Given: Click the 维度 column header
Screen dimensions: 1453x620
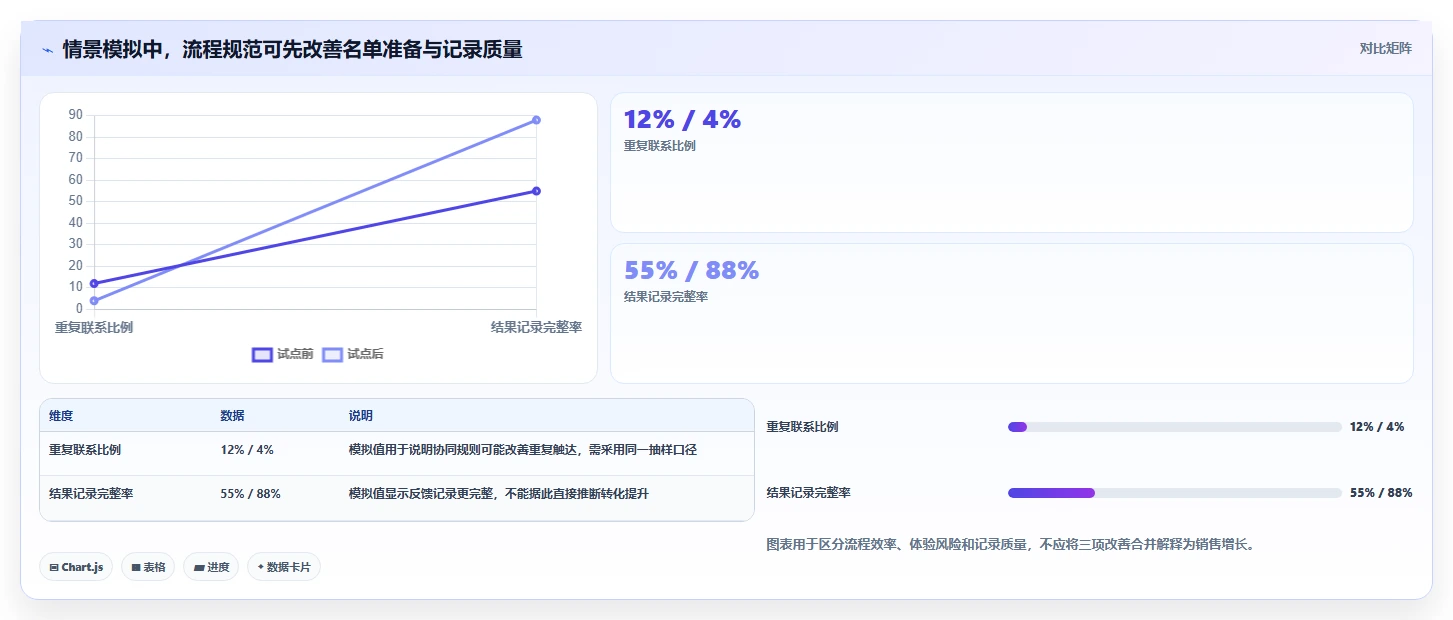Looking at the screenshot, I should click(x=61, y=416).
